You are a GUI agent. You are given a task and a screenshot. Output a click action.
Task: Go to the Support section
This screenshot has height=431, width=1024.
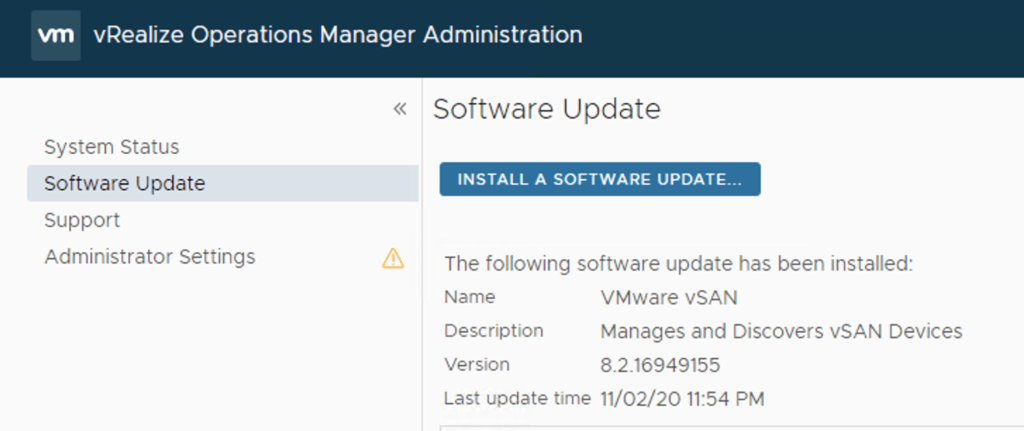82,220
